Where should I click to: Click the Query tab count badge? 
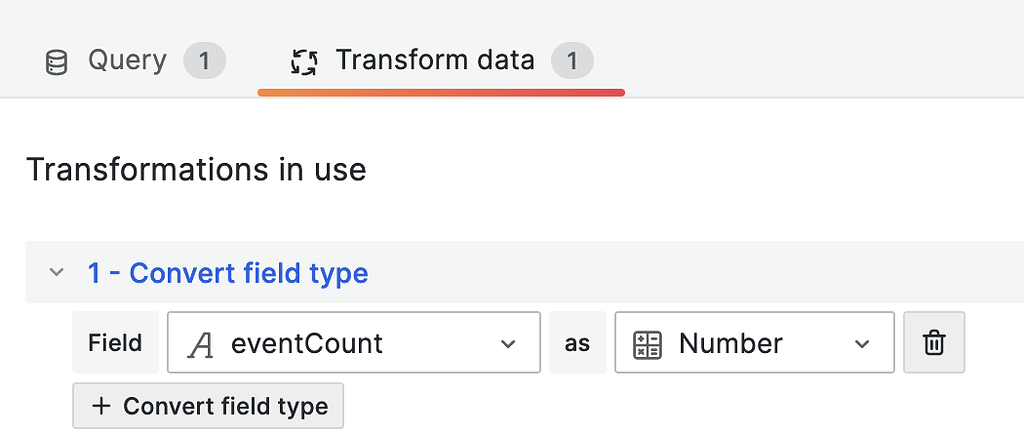204,61
